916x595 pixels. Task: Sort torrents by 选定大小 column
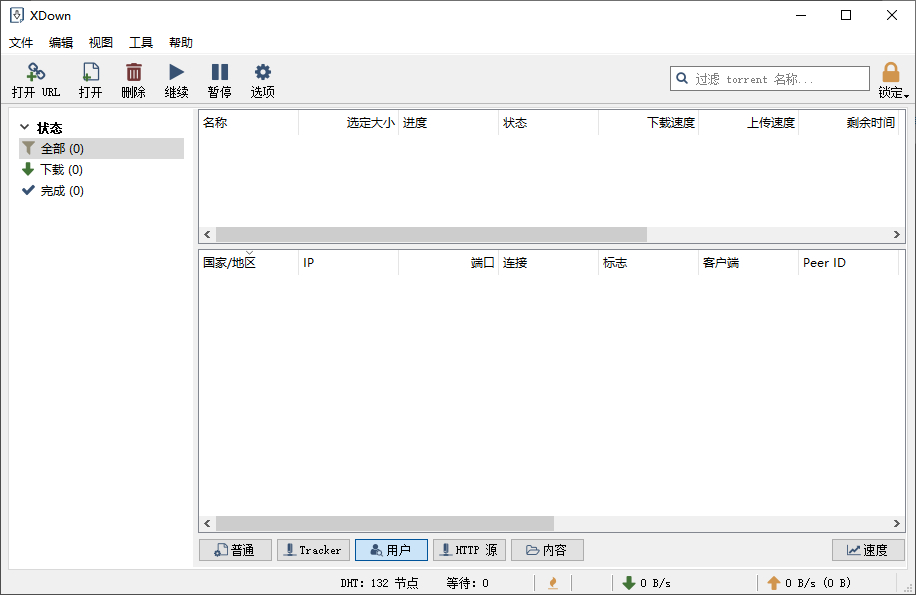[349, 123]
